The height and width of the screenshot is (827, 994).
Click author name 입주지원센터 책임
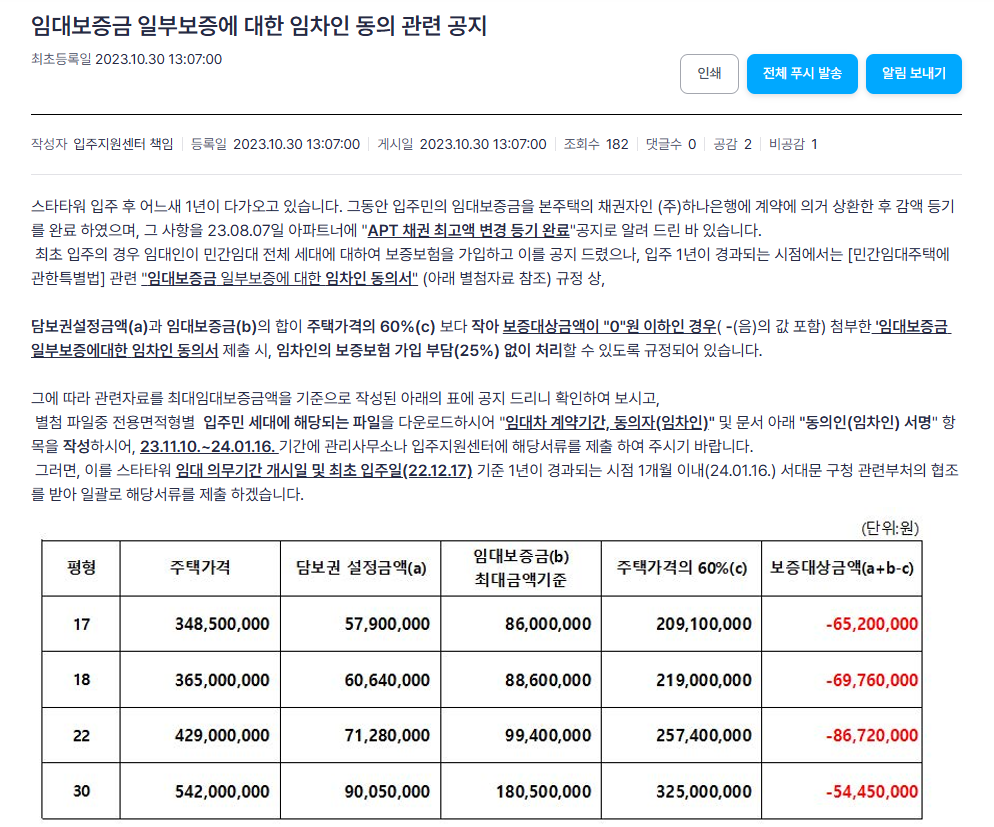[x=123, y=144]
